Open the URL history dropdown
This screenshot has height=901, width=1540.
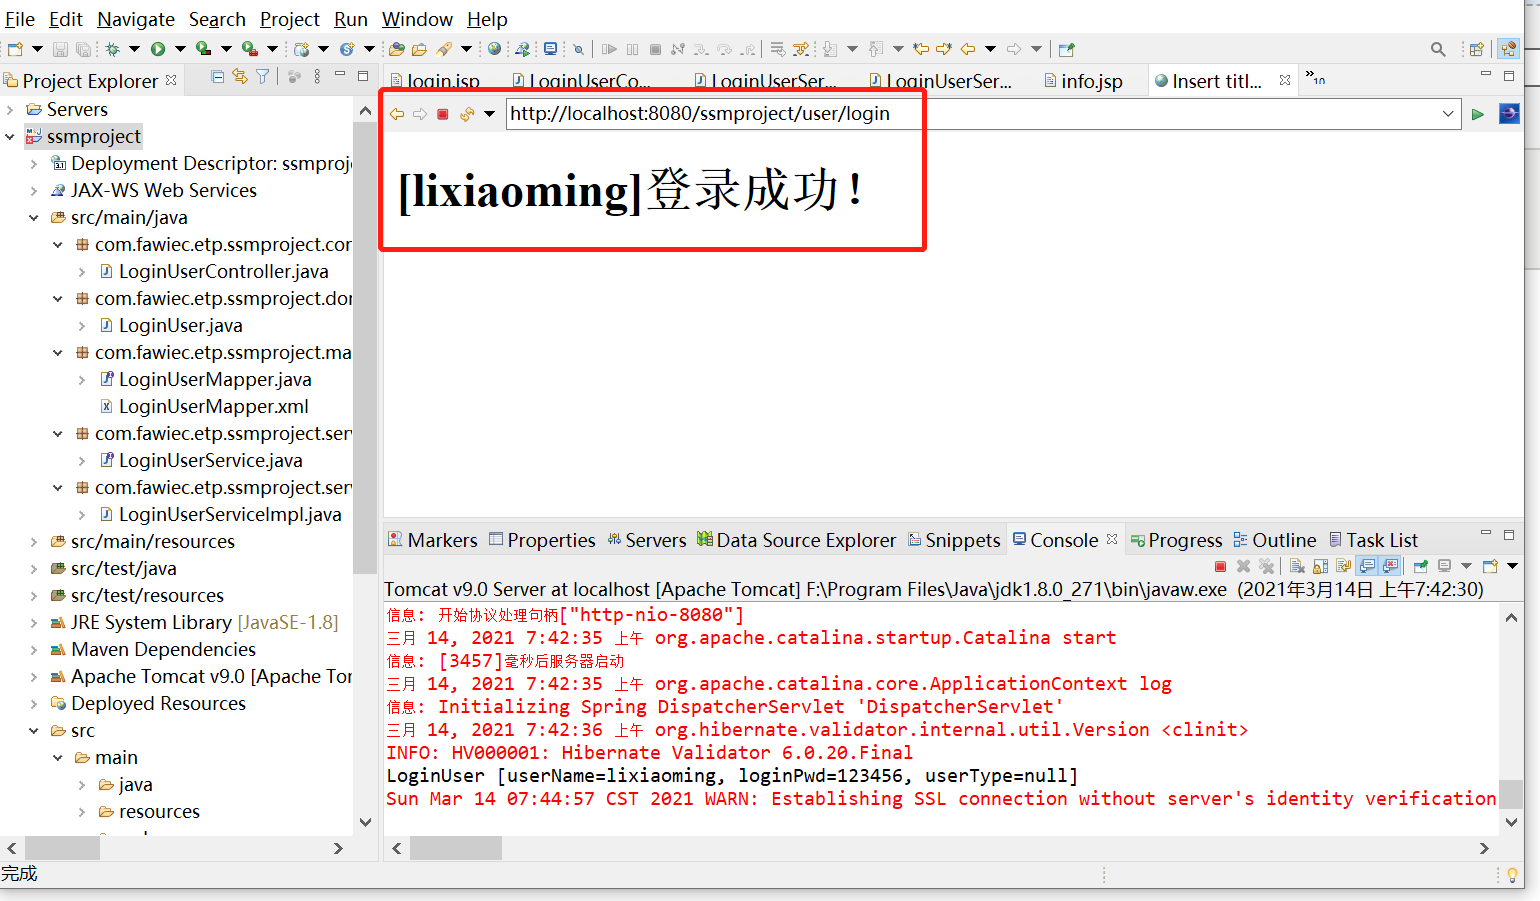coord(1448,114)
